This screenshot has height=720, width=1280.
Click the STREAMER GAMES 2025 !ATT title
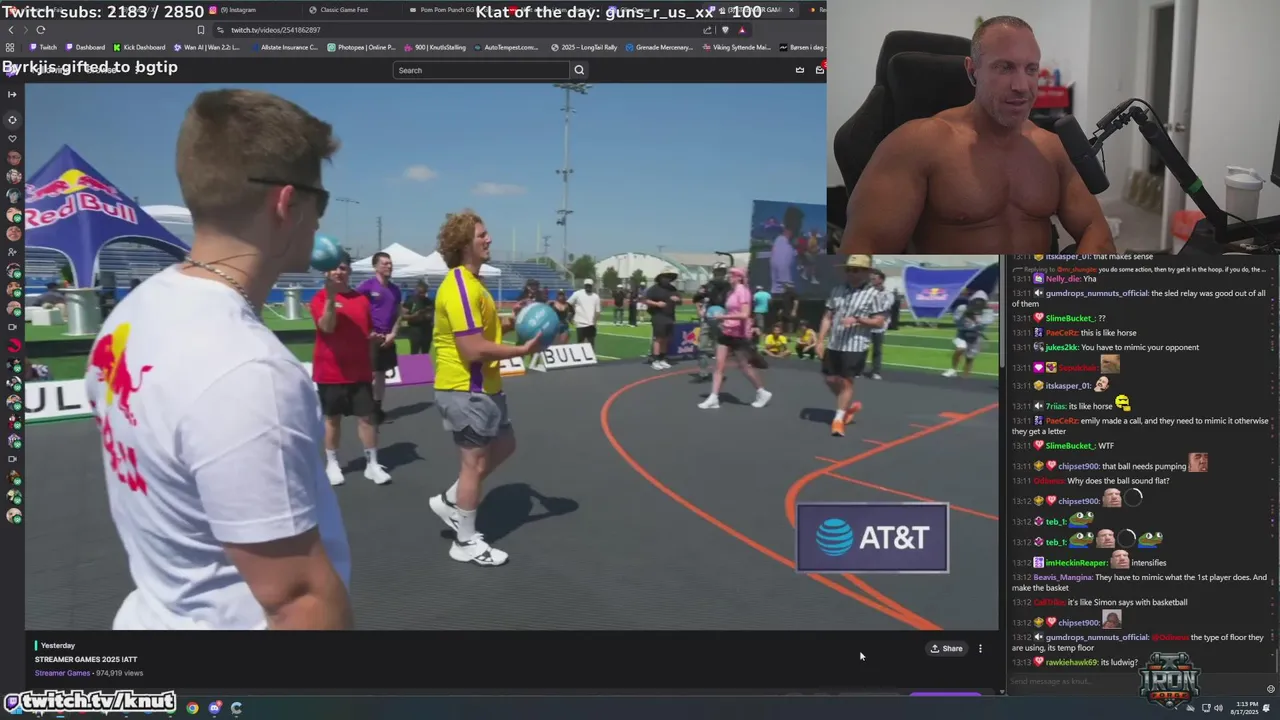click(x=86, y=659)
